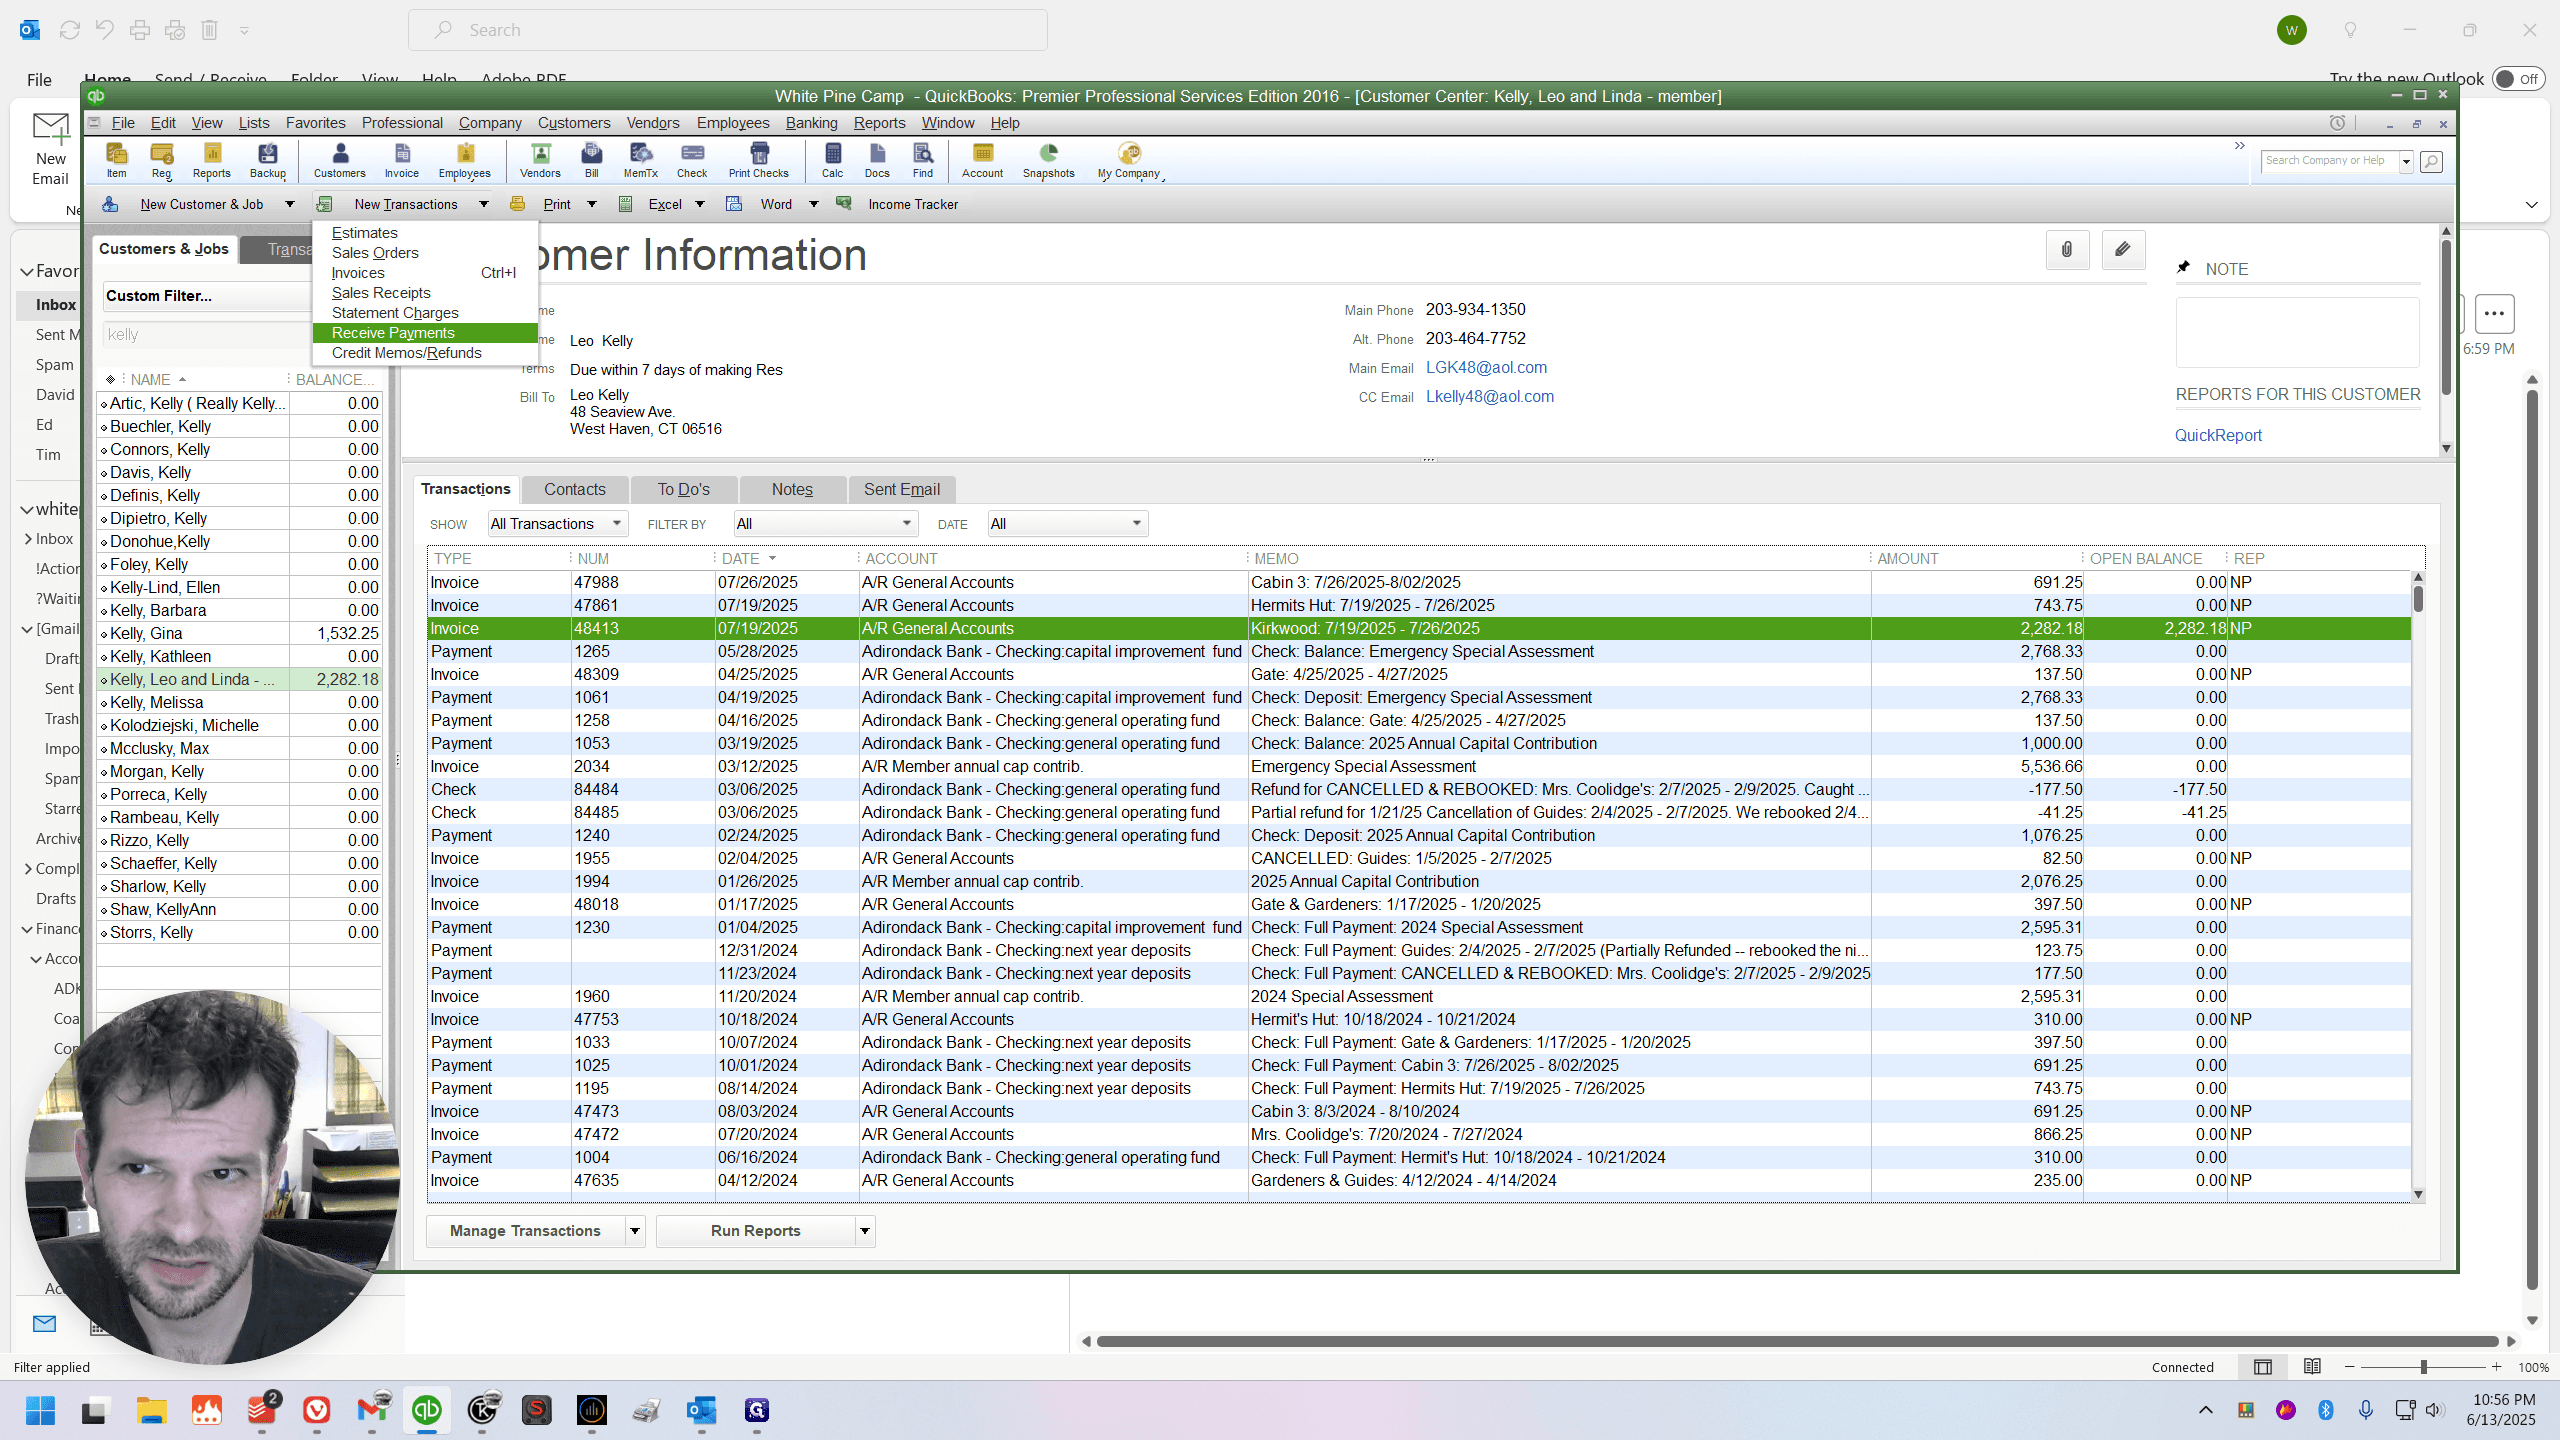Screen dimensions: 2560x1440
Task: Choose Estimates from New Transactions menu
Action: tap(425, 233)
